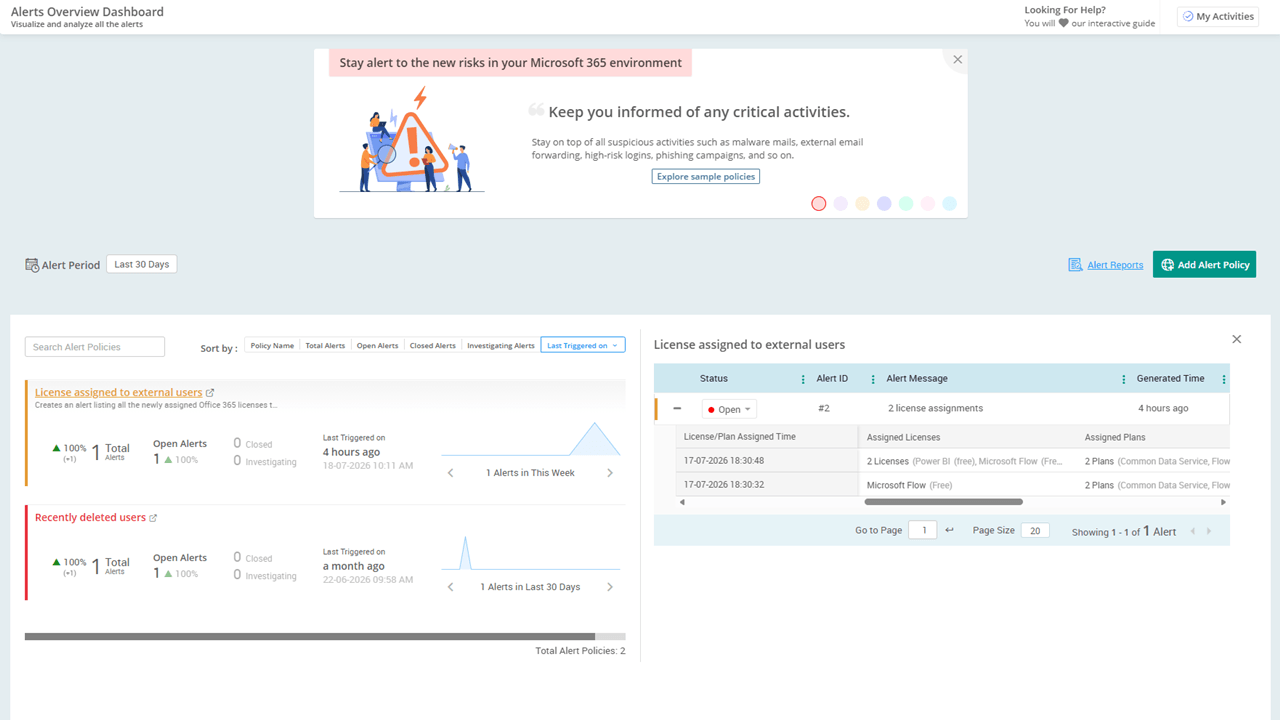Click the alert policies list horizontal scrollbar
This screenshot has height=720, width=1280.
click(x=310, y=636)
